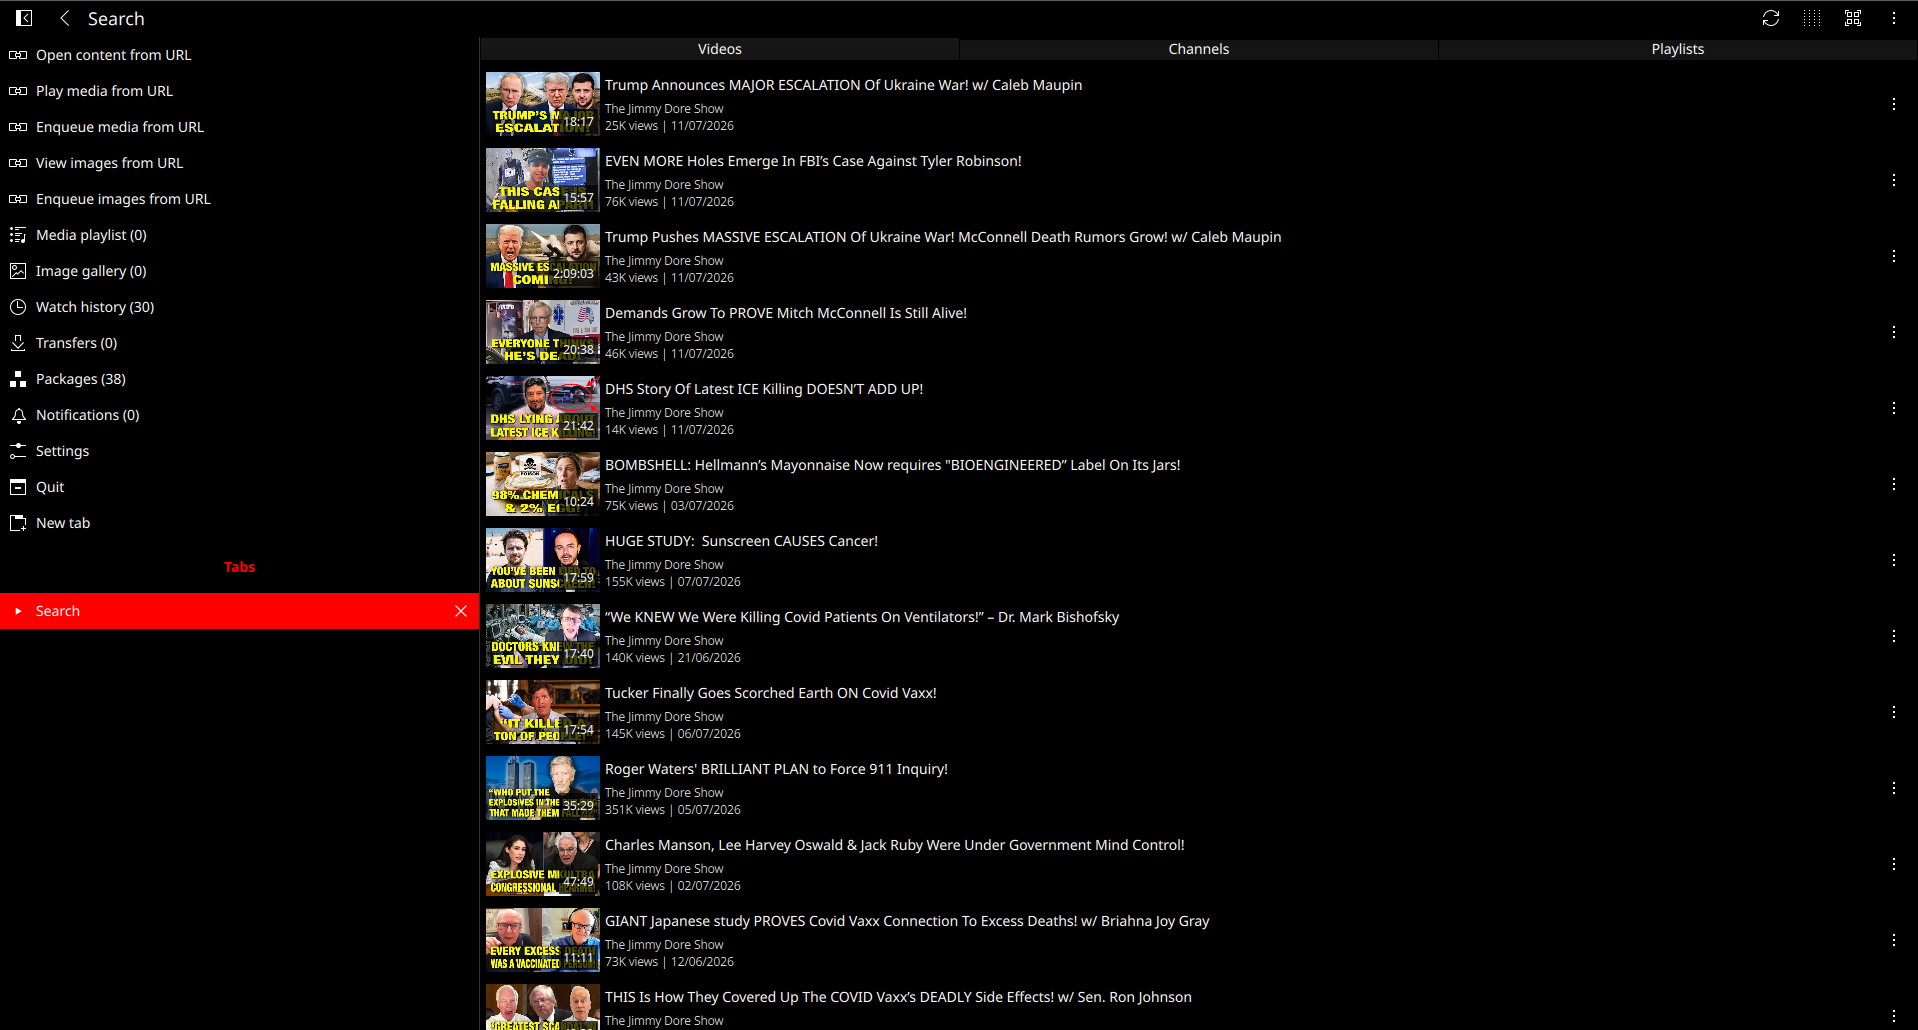Click the Quit icon
1918x1030 pixels.
[18, 487]
